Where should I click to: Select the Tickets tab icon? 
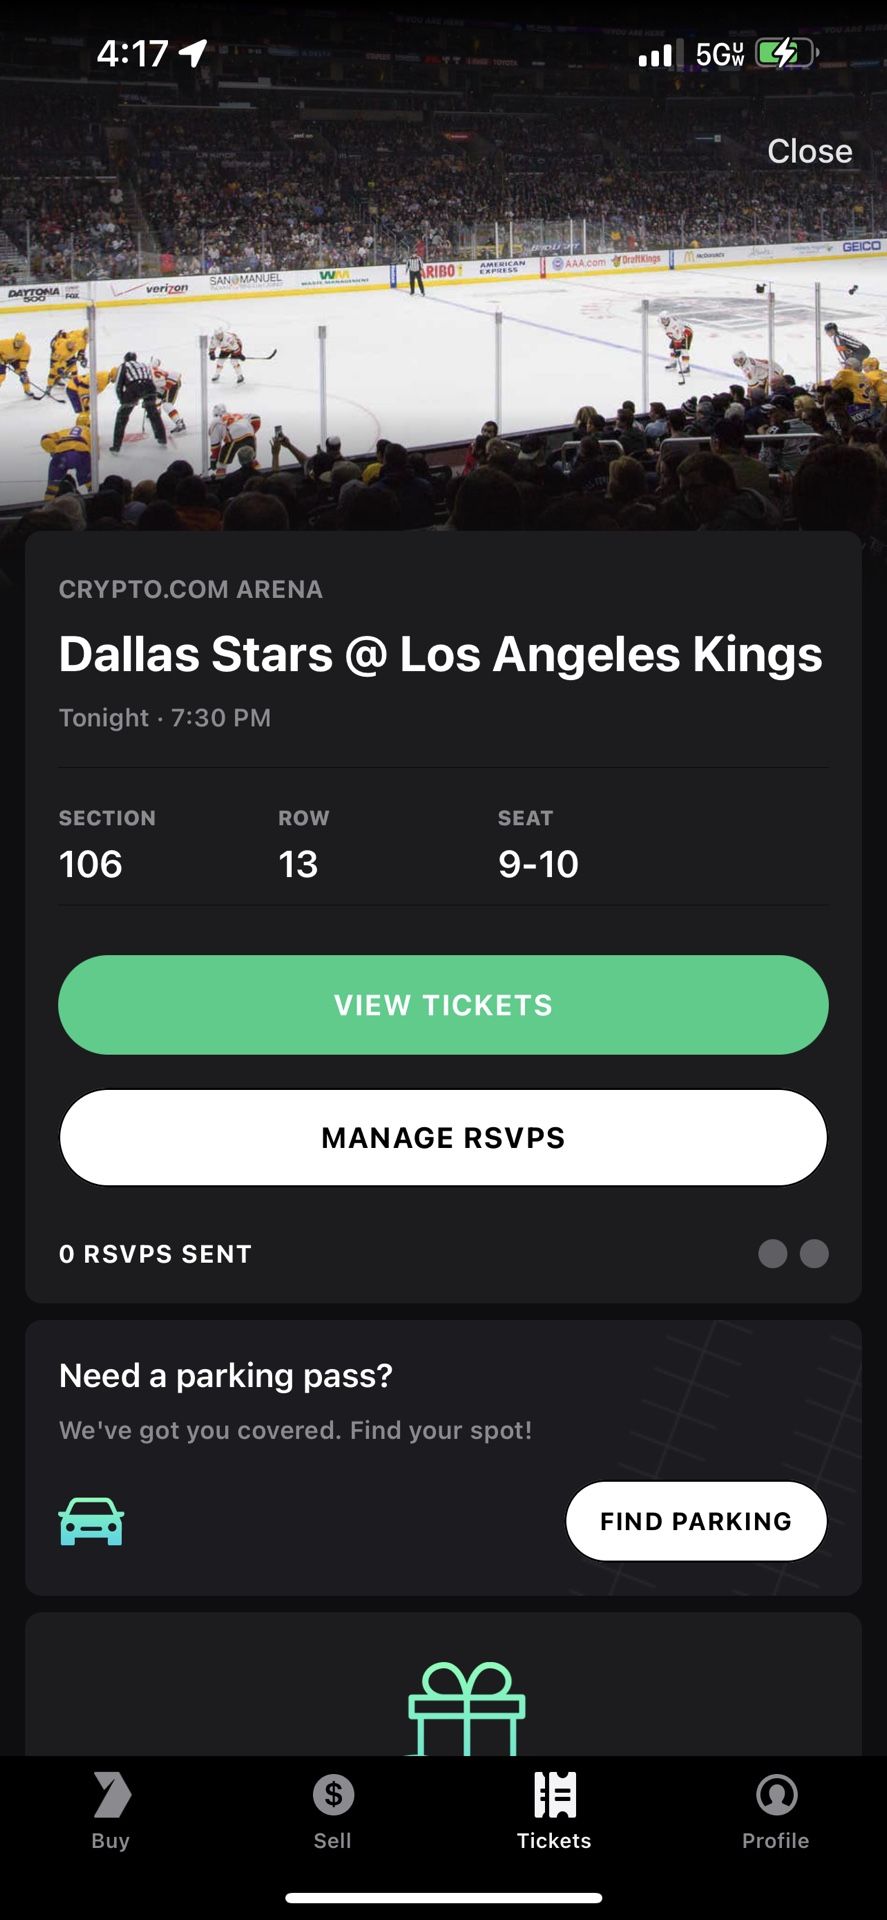coord(554,1795)
